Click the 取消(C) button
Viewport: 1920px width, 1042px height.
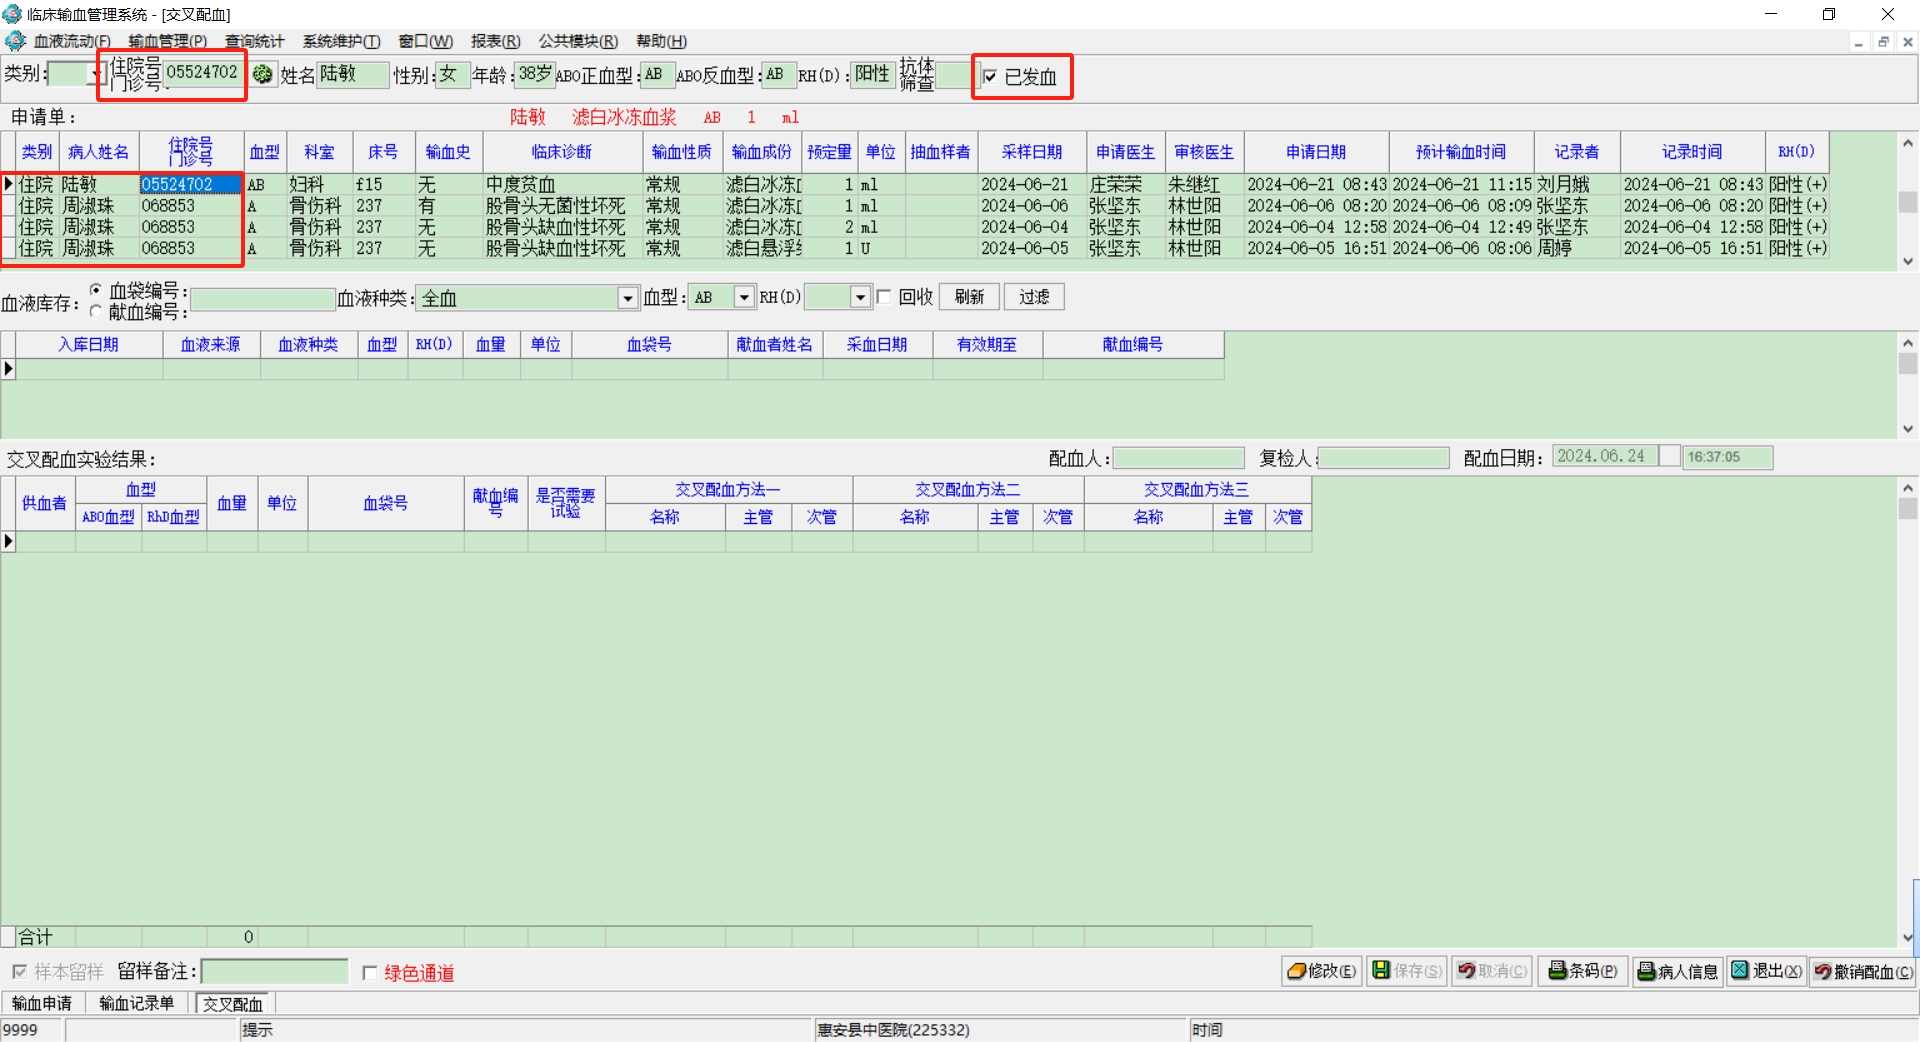tap(1492, 971)
